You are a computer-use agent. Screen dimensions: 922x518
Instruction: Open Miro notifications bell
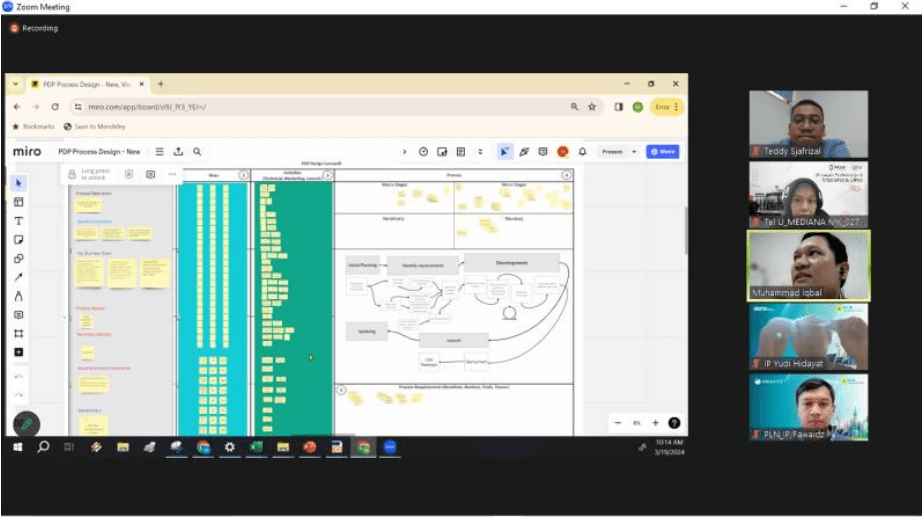click(582, 152)
